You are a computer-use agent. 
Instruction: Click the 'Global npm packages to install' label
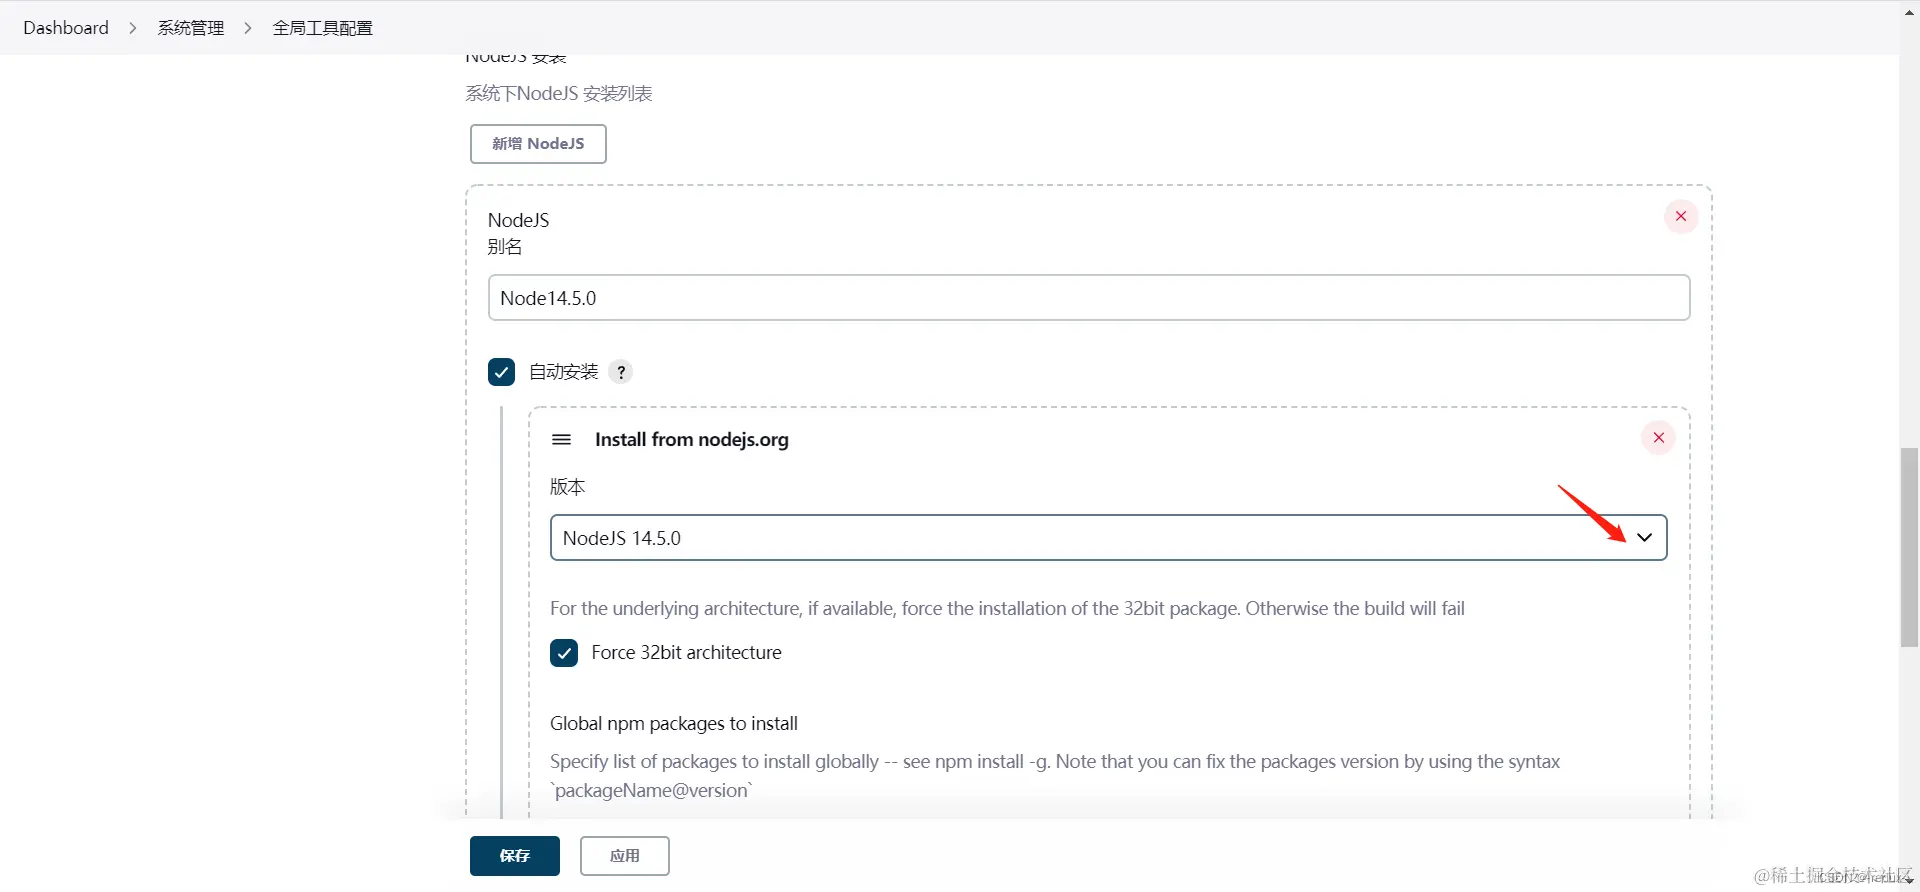point(674,723)
